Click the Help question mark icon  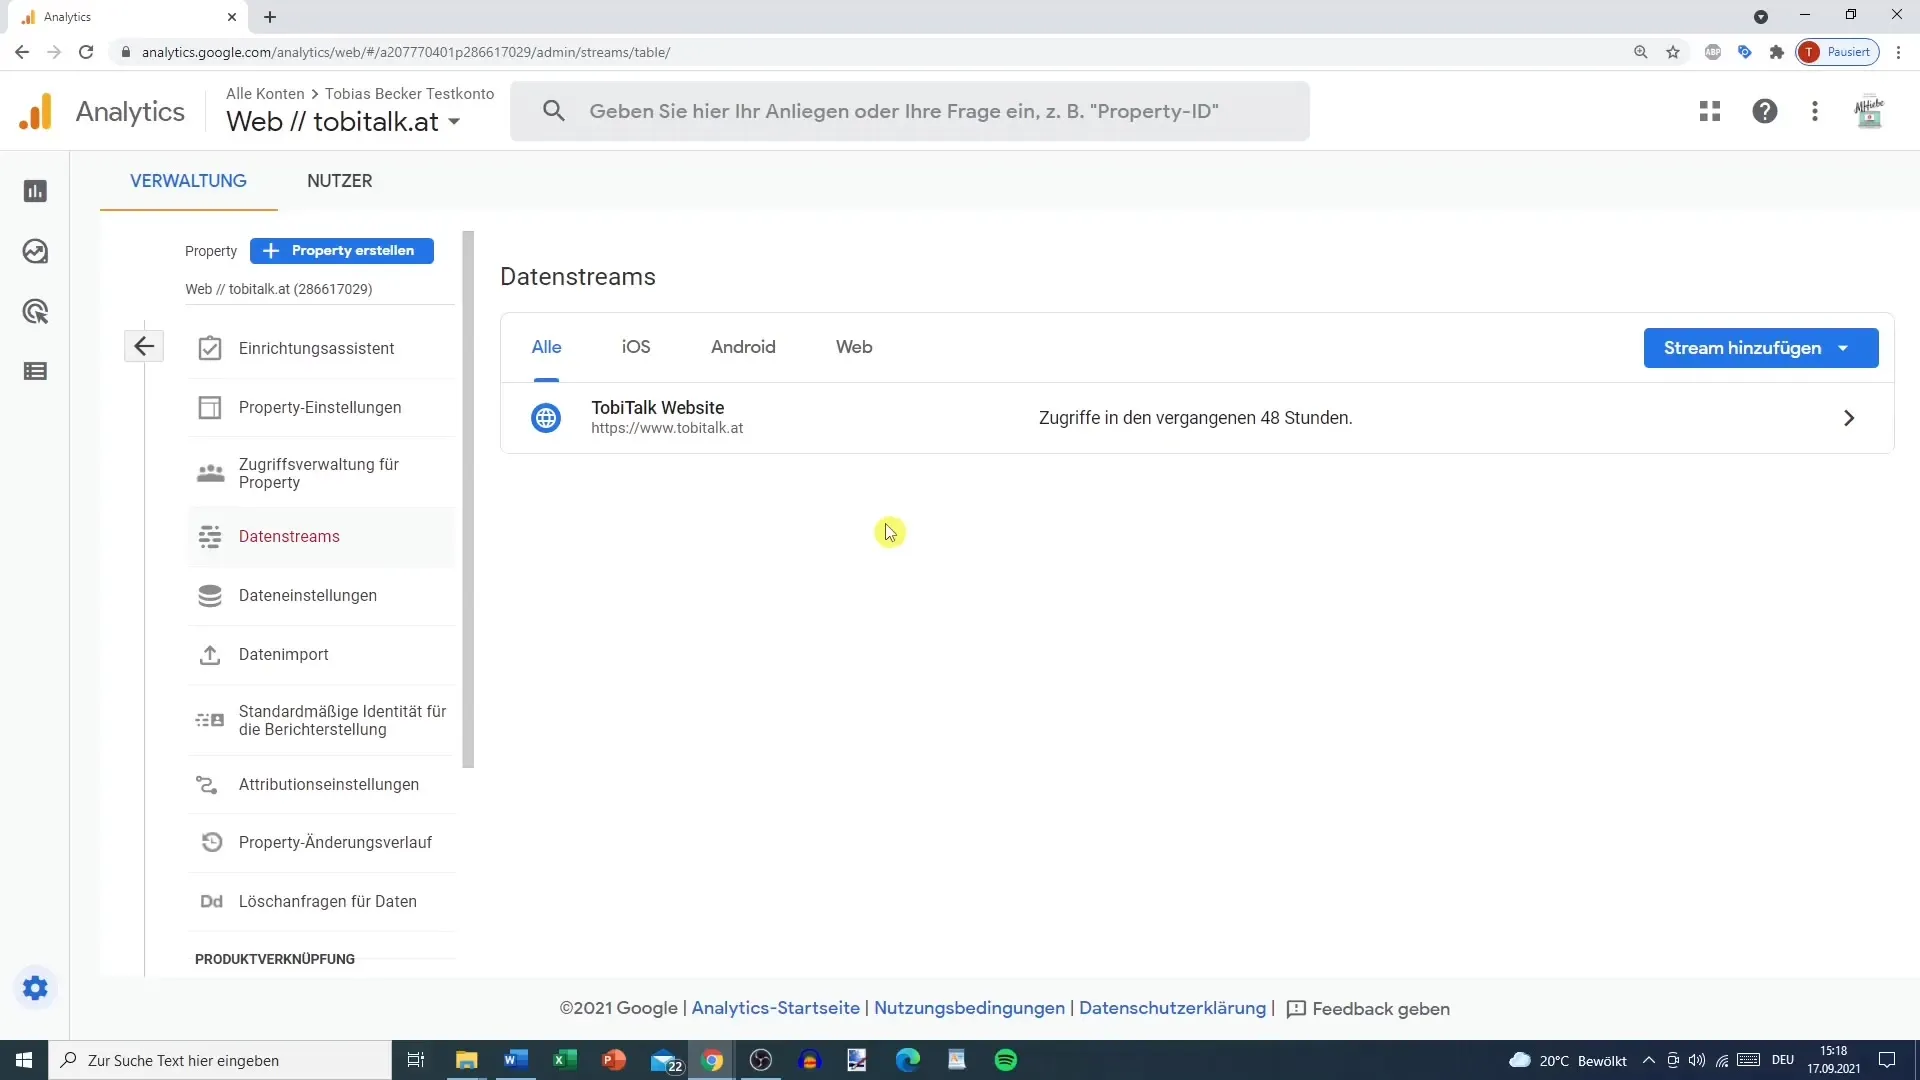(1764, 111)
